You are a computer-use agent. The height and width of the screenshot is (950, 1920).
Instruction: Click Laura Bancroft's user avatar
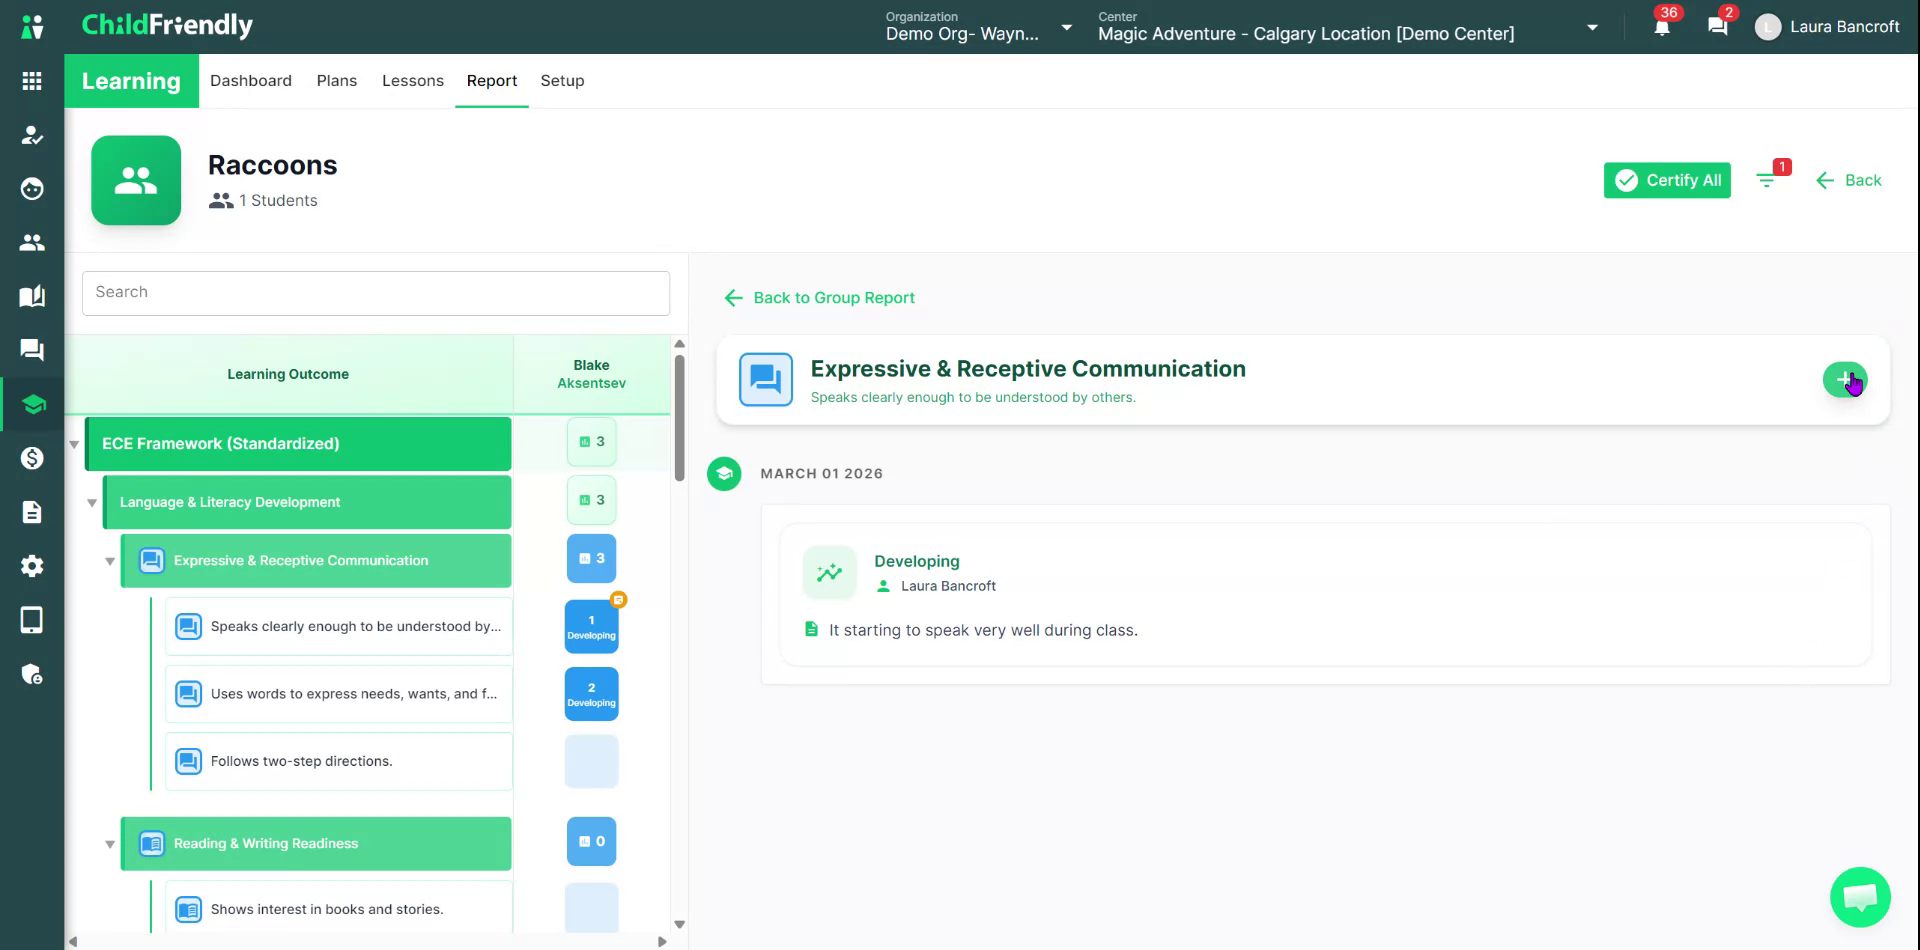pyautogui.click(x=1768, y=27)
